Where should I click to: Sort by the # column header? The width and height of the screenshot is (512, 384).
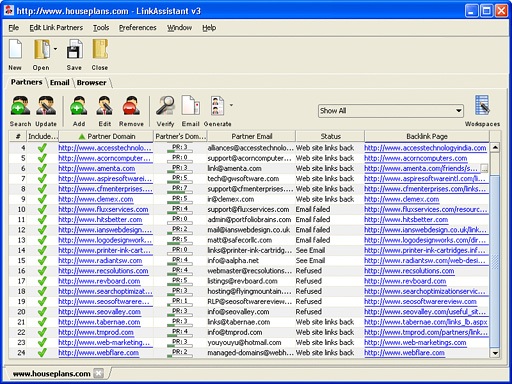[18, 136]
